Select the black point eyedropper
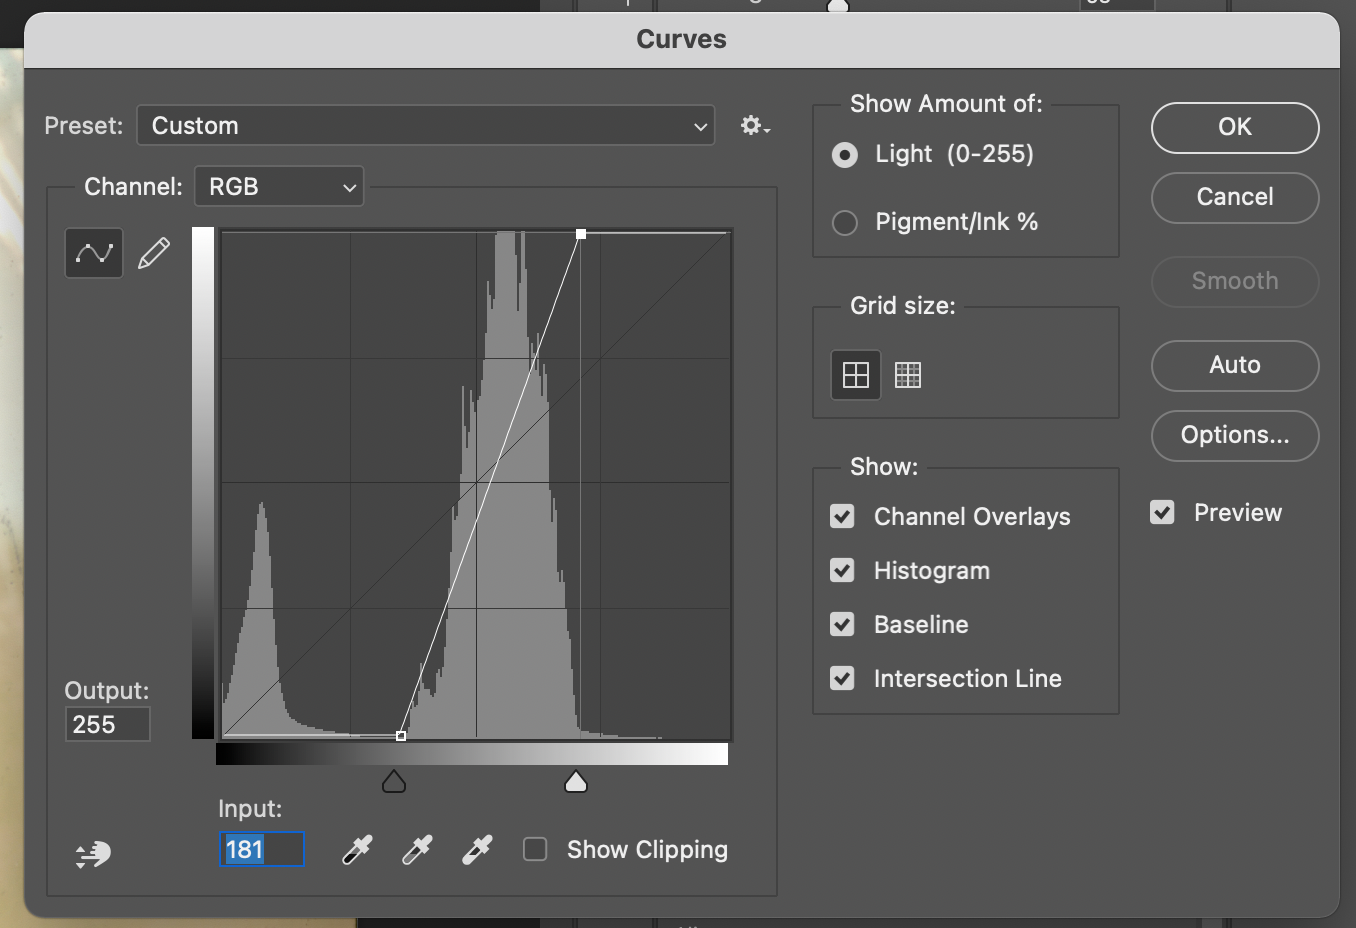Viewport: 1356px width, 928px height. 356,849
